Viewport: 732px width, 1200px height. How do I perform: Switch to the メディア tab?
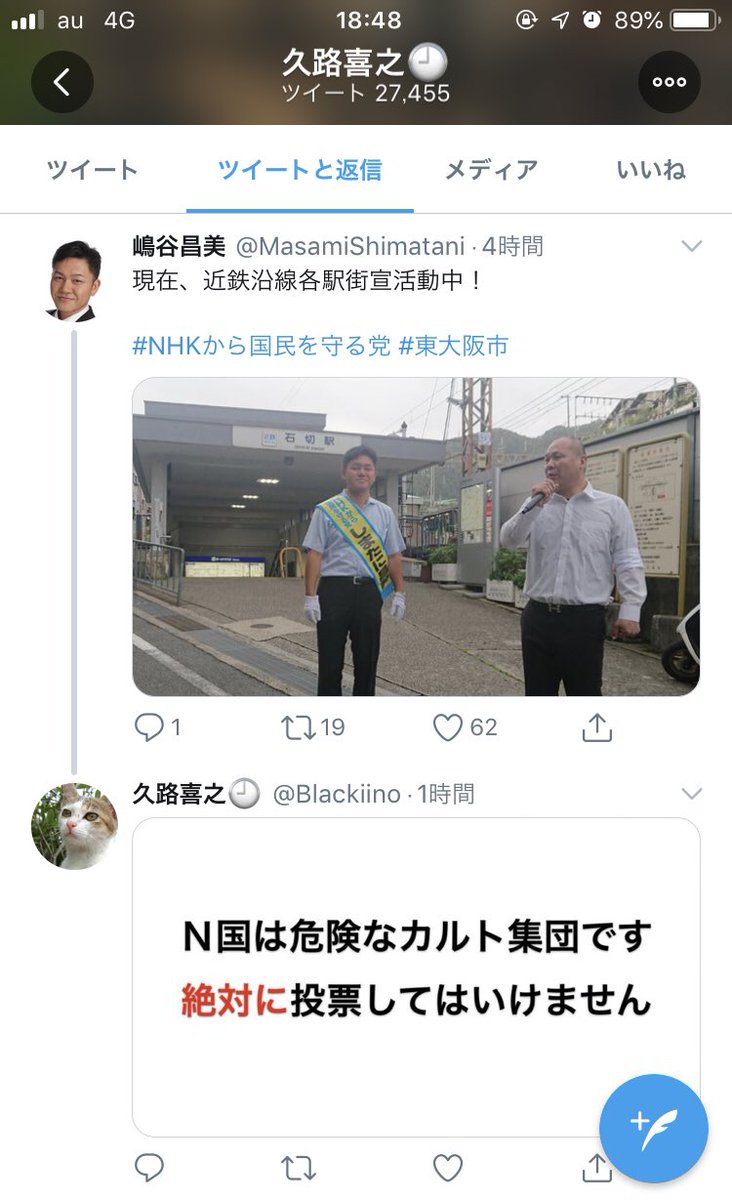(x=490, y=170)
